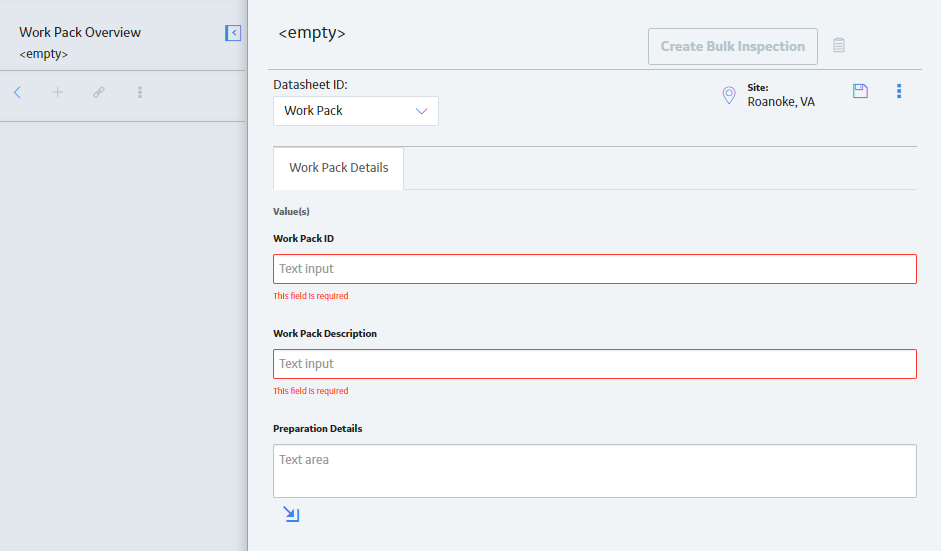This screenshot has height=551, width=941.
Task: Click the Roanoke, VA site text
Action: pos(781,102)
